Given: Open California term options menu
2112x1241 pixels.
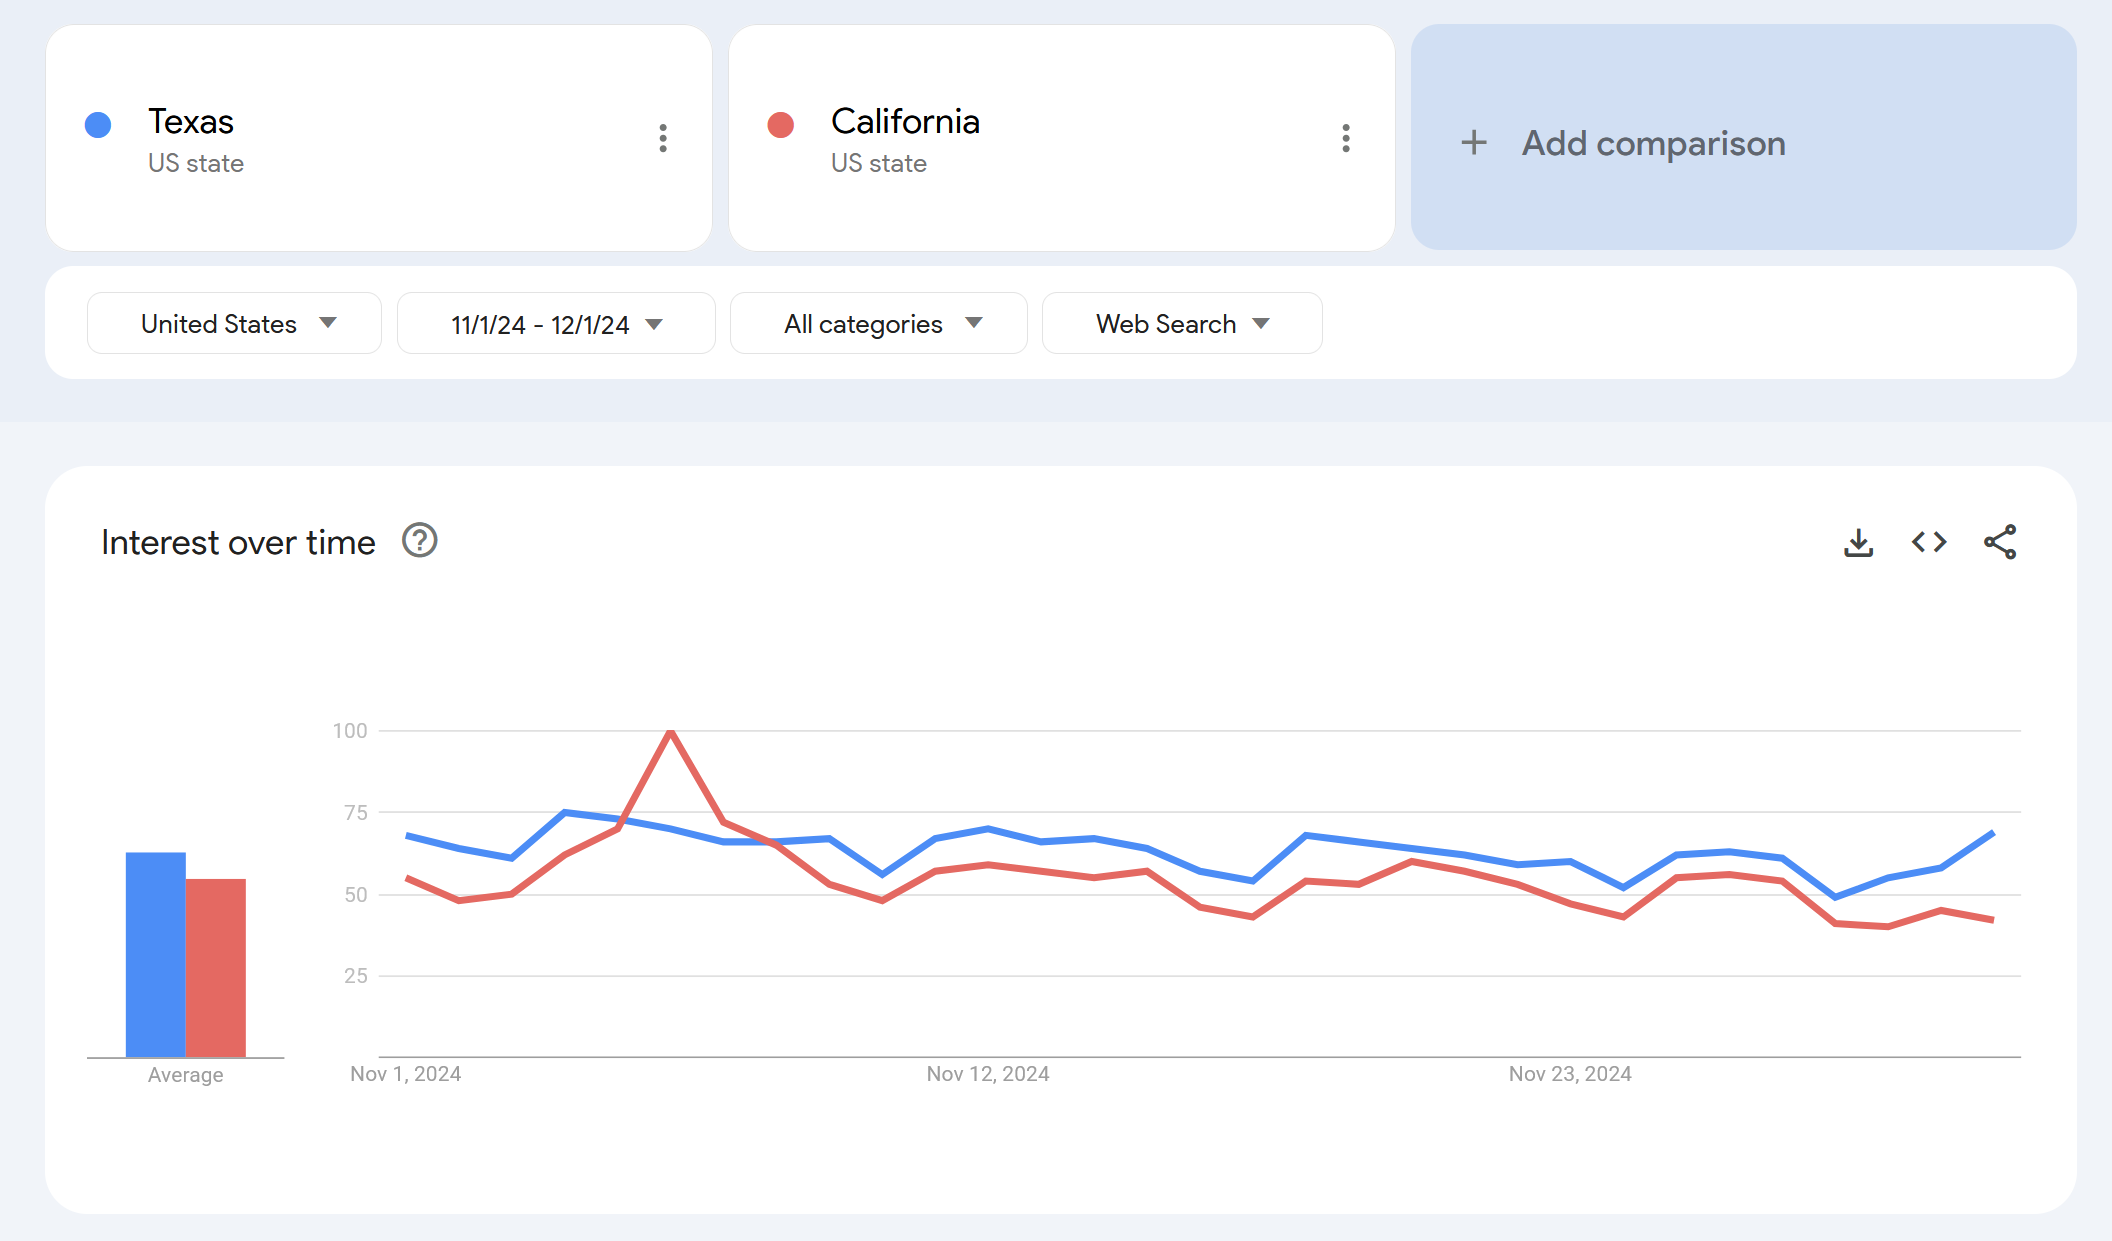Looking at the screenshot, I should tap(1346, 138).
